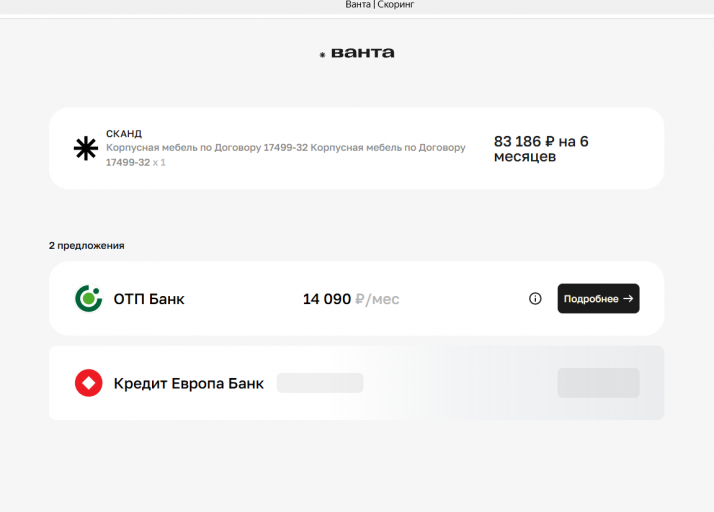Open the info icon for ОТП Банк offer

click(x=535, y=298)
